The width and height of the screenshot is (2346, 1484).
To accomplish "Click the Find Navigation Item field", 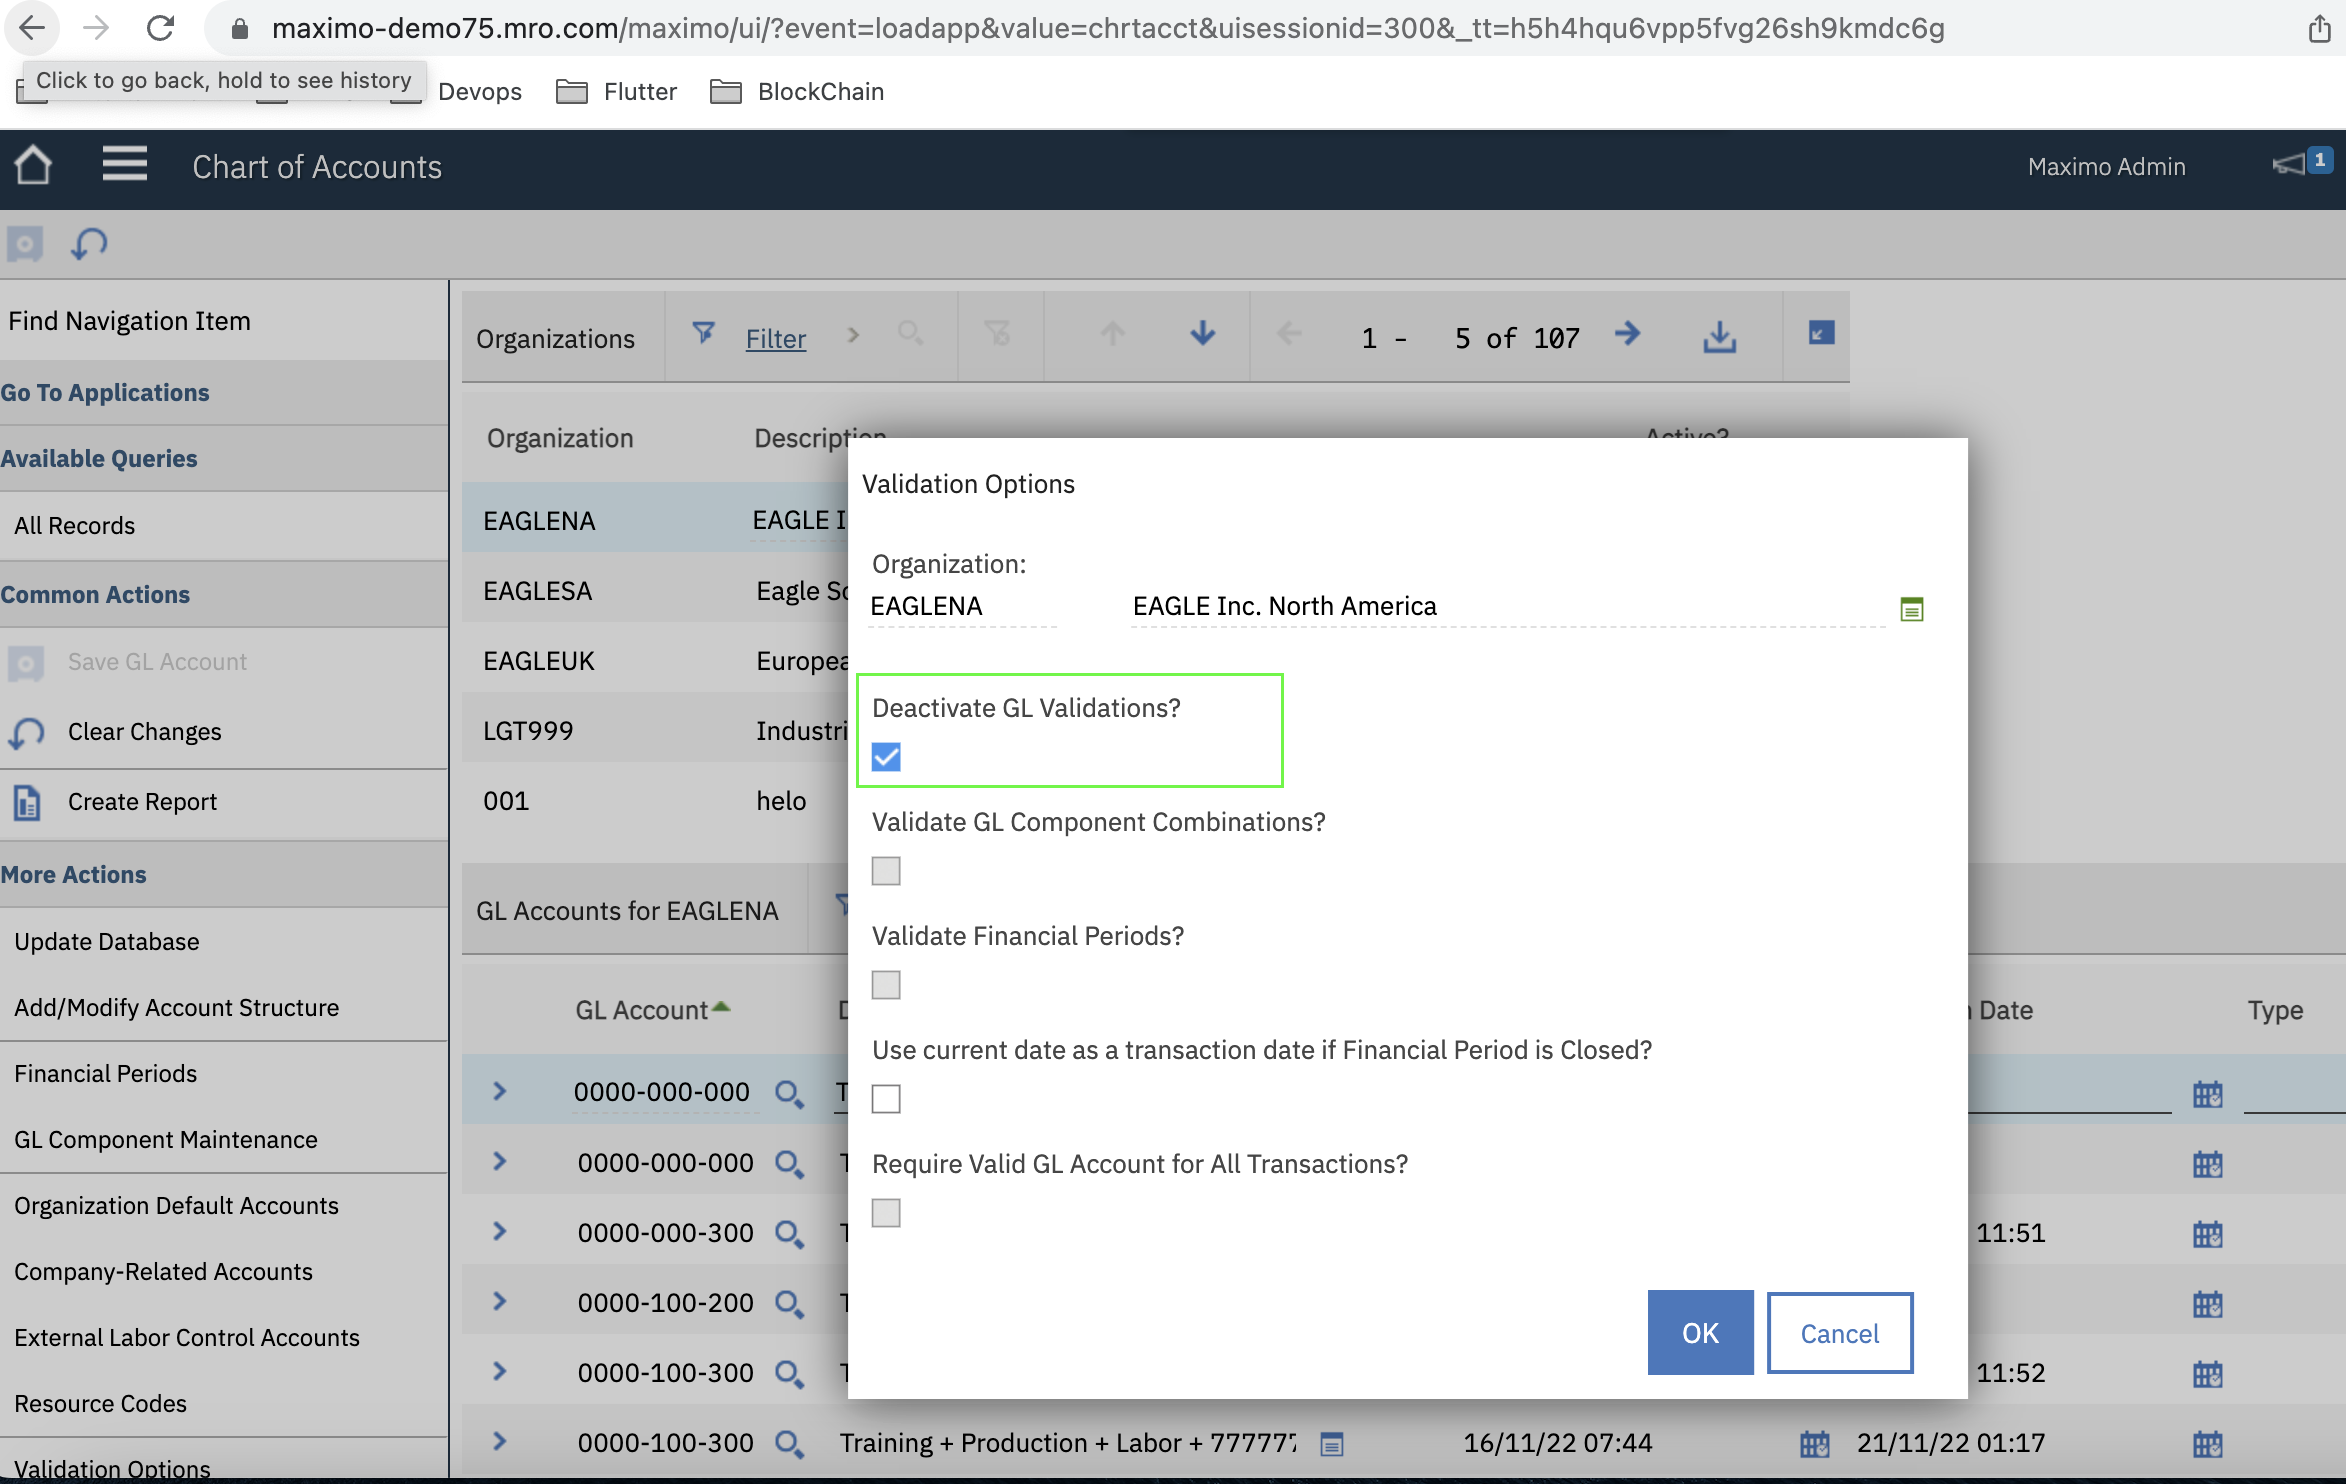I will [130, 321].
